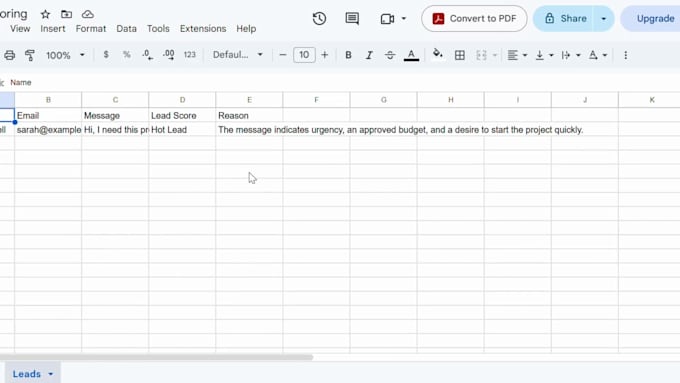Open version history clock icon
Screen dimensions: 680x383
coord(319,19)
